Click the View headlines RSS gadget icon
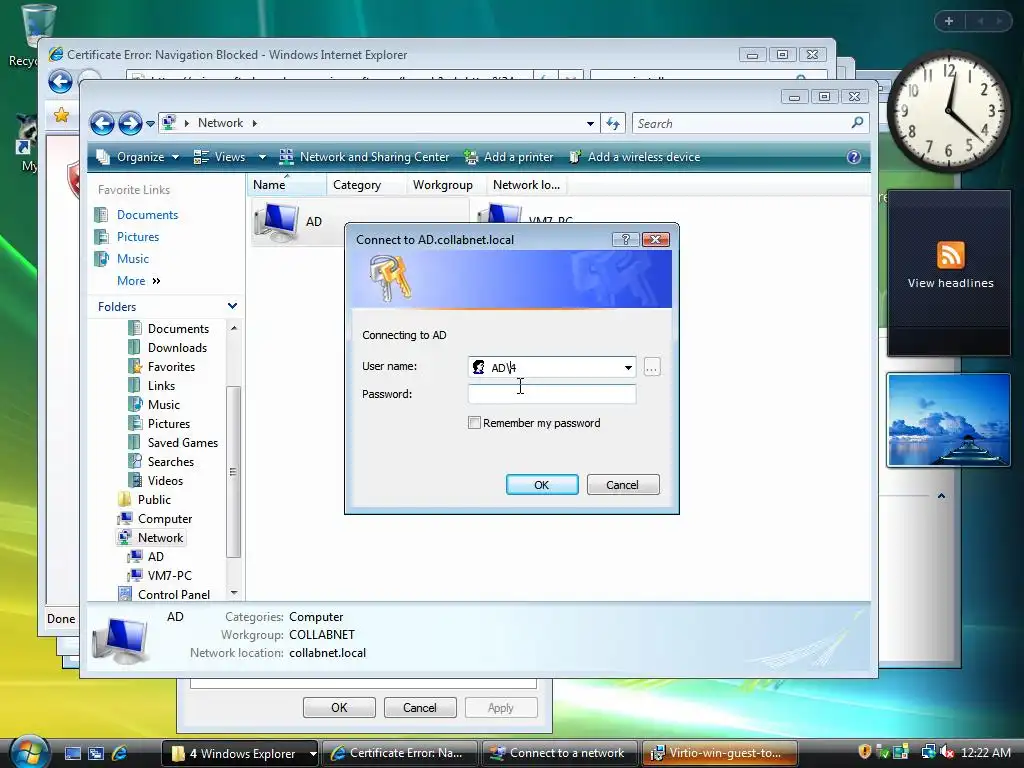1024x768 pixels. pos(950,255)
